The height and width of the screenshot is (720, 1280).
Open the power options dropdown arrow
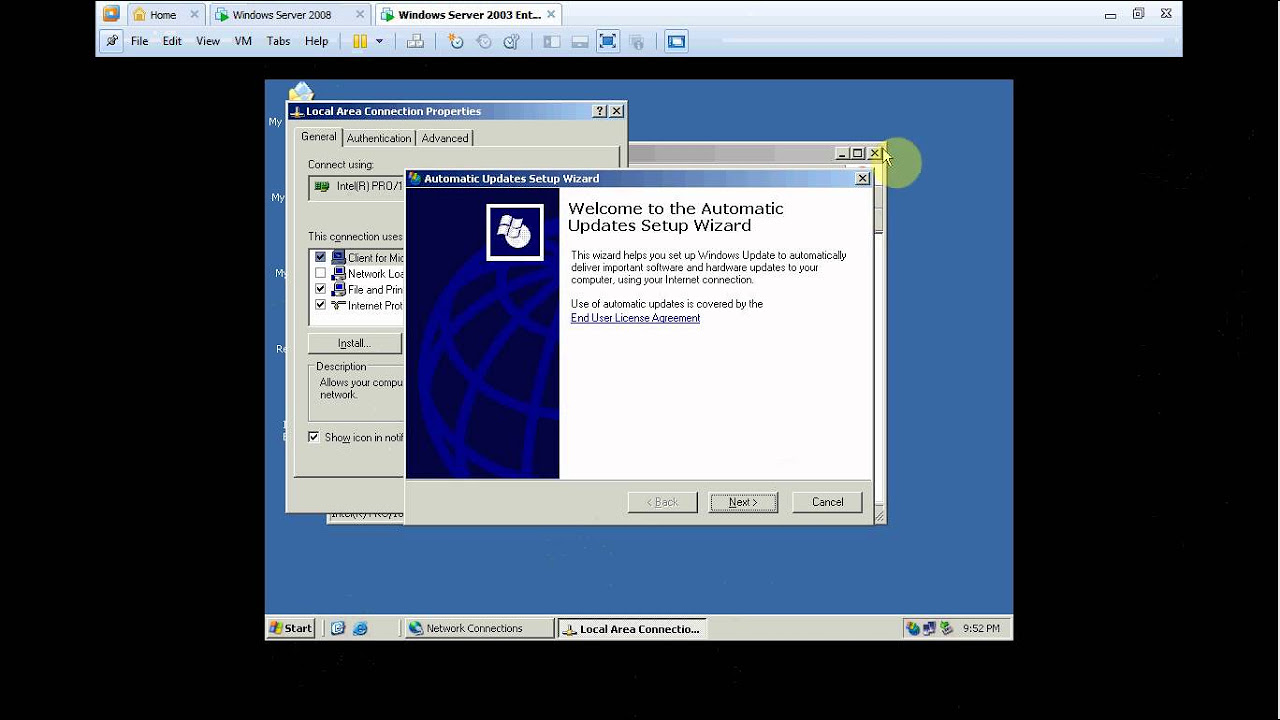[x=380, y=41]
